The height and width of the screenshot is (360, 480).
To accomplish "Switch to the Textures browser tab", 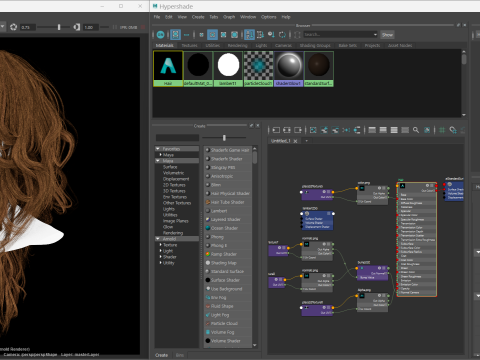I will click(x=189, y=46).
